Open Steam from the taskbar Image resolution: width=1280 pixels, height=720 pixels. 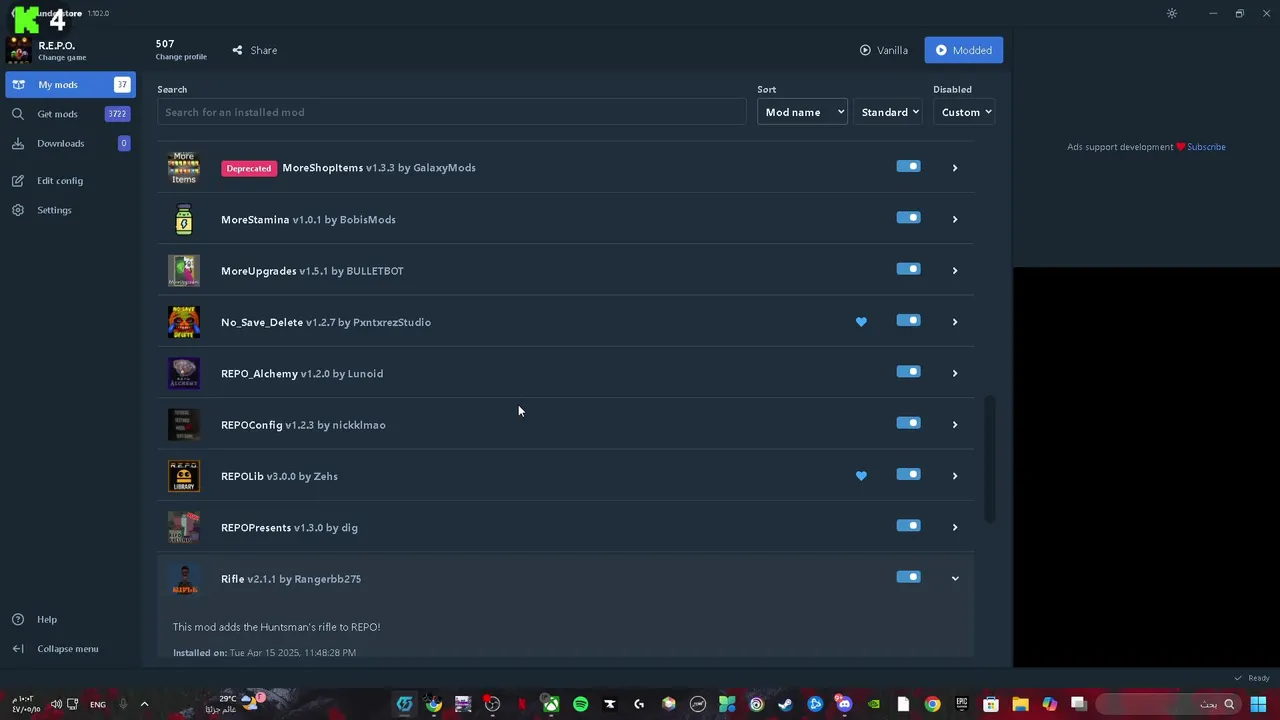coord(786,704)
